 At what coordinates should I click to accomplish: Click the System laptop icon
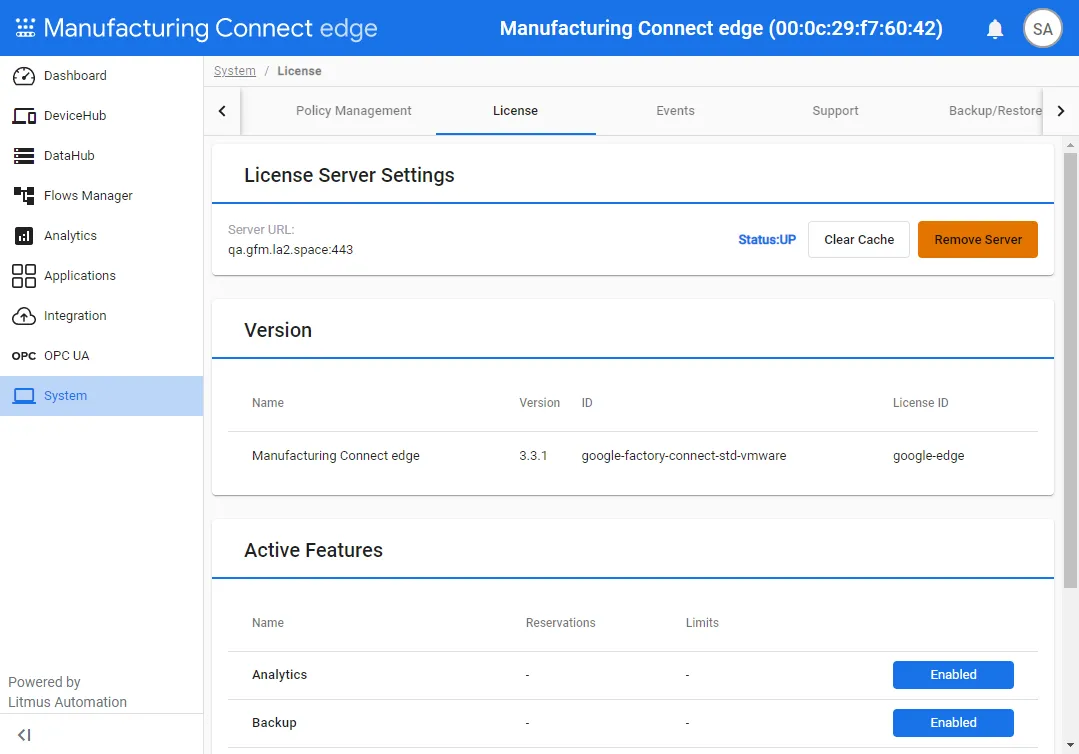[x=24, y=396]
